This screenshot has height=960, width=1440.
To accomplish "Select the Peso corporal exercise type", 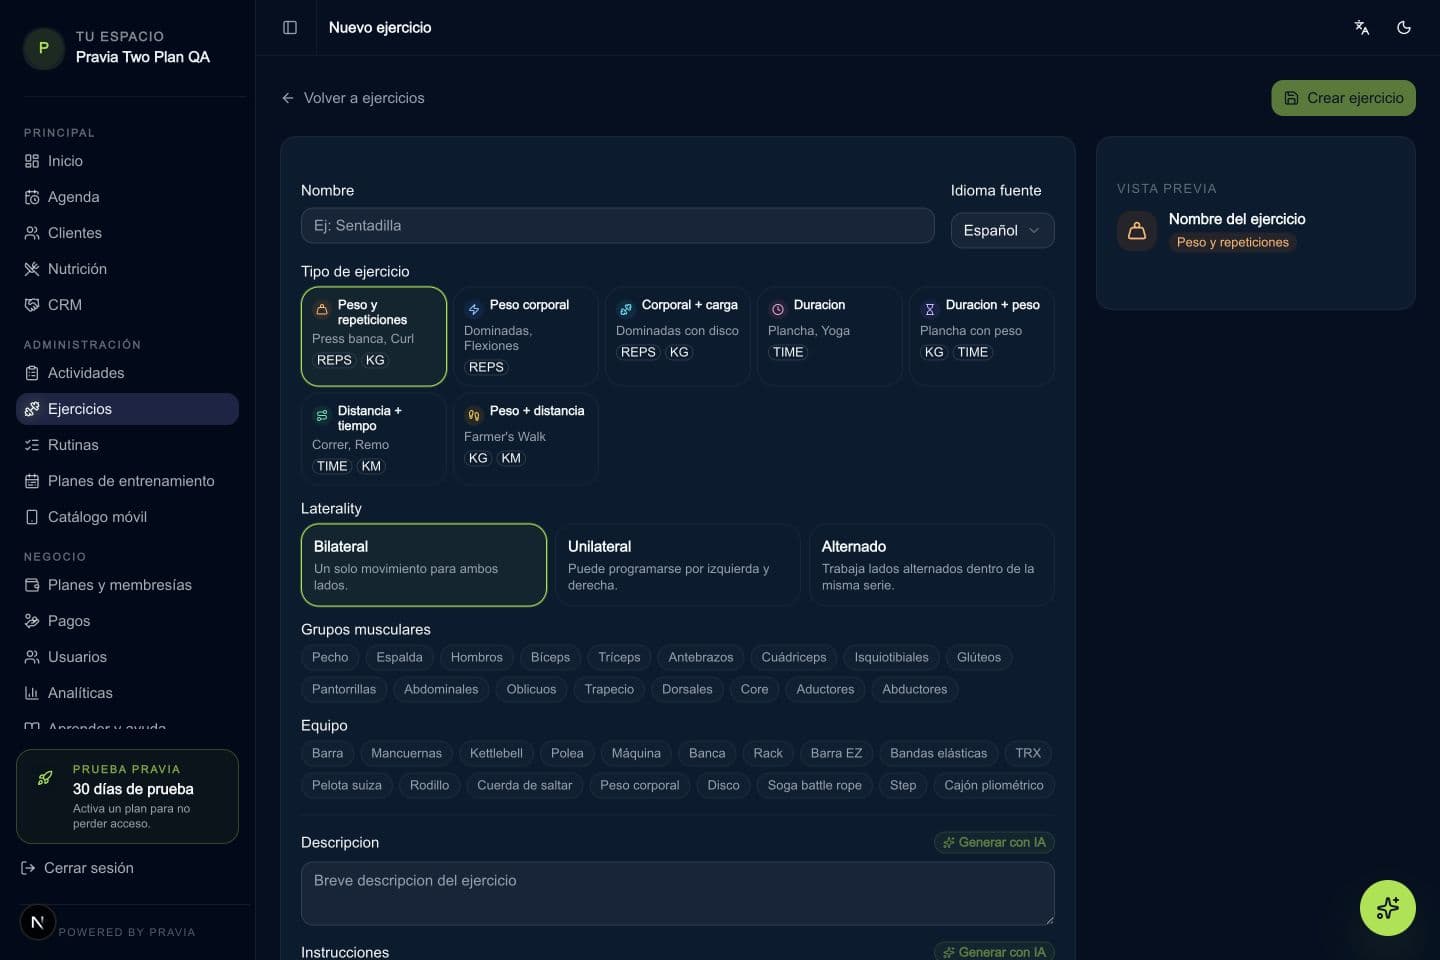I will pyautogui.click(x=526, y=336).
